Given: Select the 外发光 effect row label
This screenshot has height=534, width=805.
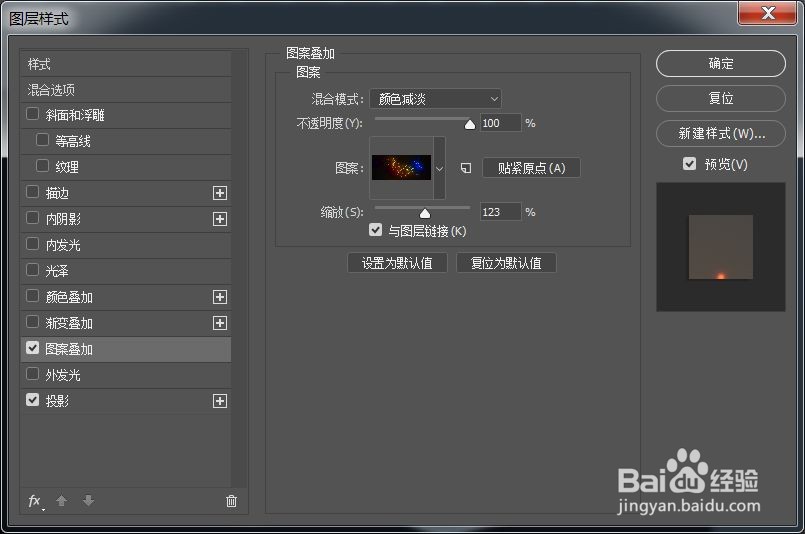Looking at the screenshot, I should coord(63,375).
